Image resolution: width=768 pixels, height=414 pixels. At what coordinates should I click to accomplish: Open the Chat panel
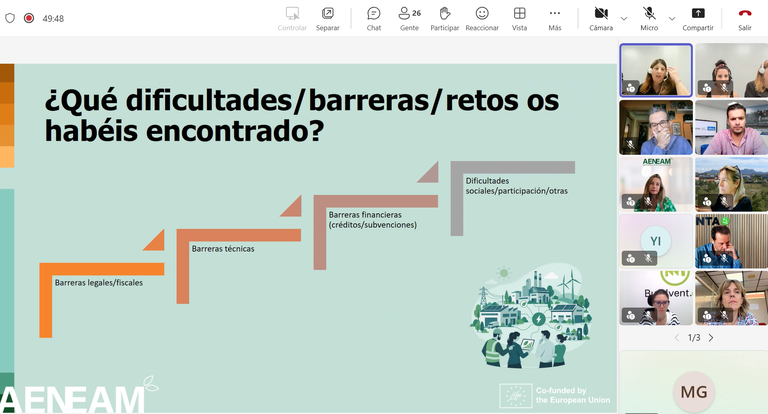tap(374, 19)
